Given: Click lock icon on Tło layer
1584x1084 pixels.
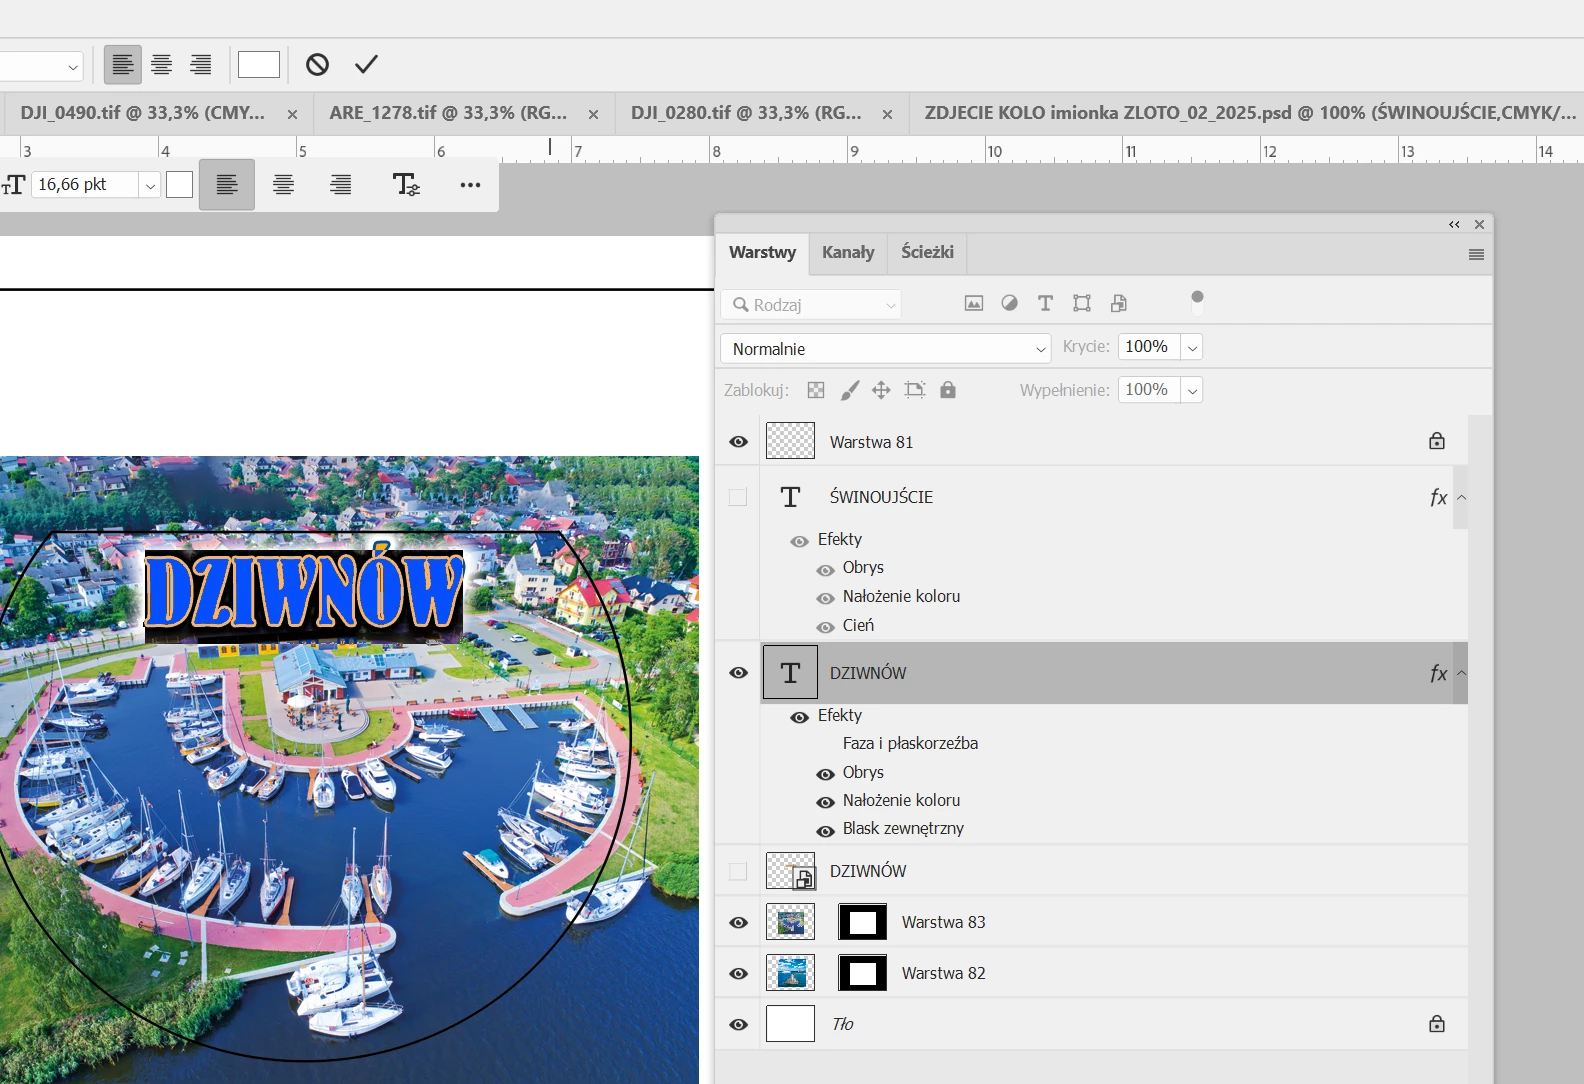Looking at the screenshot, I should pyautogui.click(x=1437, y=1024).
